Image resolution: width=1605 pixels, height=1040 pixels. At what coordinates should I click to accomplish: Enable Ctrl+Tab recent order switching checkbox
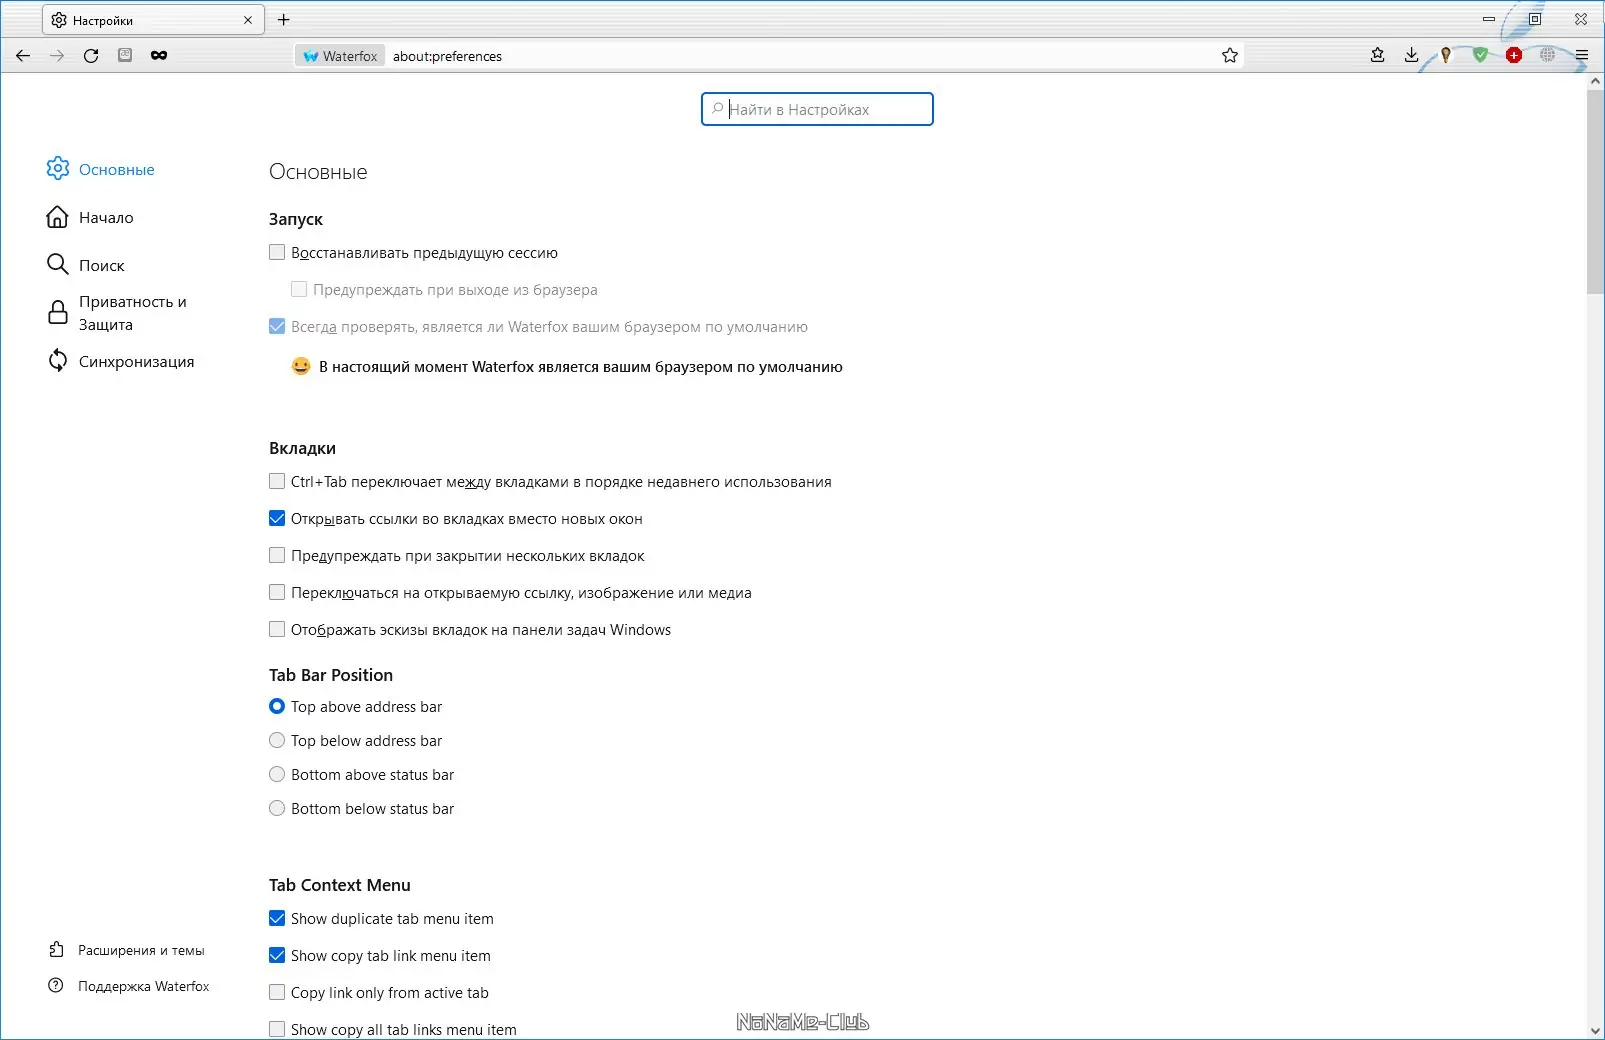pyautogui.click(x=277, y=481)
